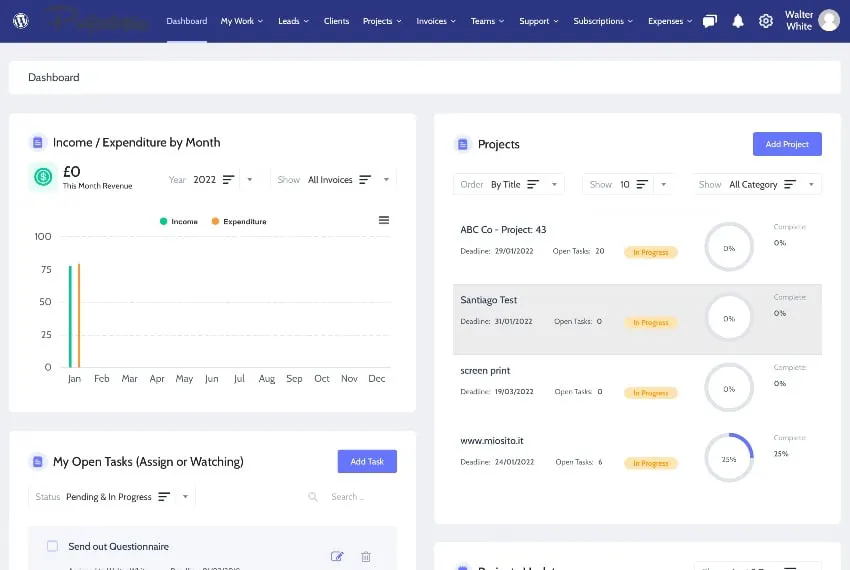The image size is (850, 570).
Task: Expand the Show 10 dropdown arrow
Action: [664, 184]
